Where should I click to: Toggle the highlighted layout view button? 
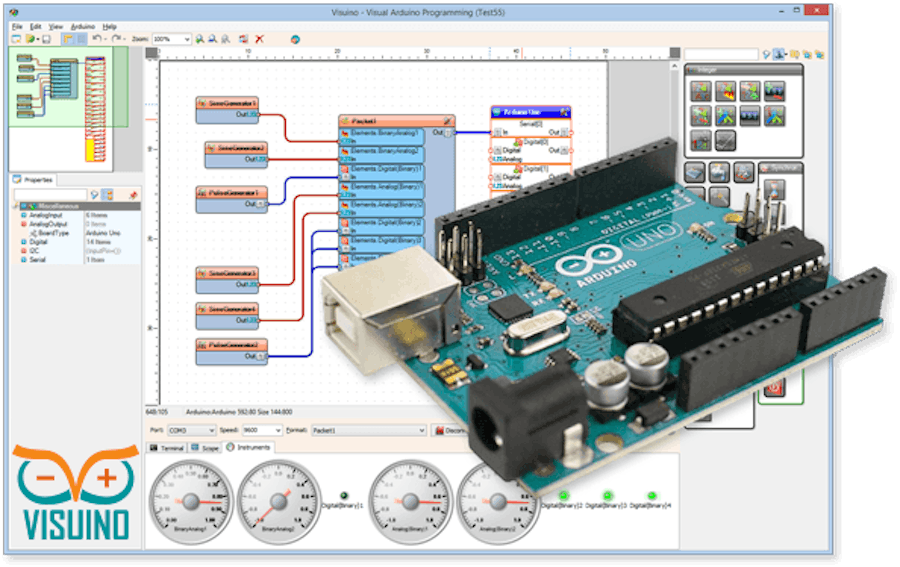67,39
